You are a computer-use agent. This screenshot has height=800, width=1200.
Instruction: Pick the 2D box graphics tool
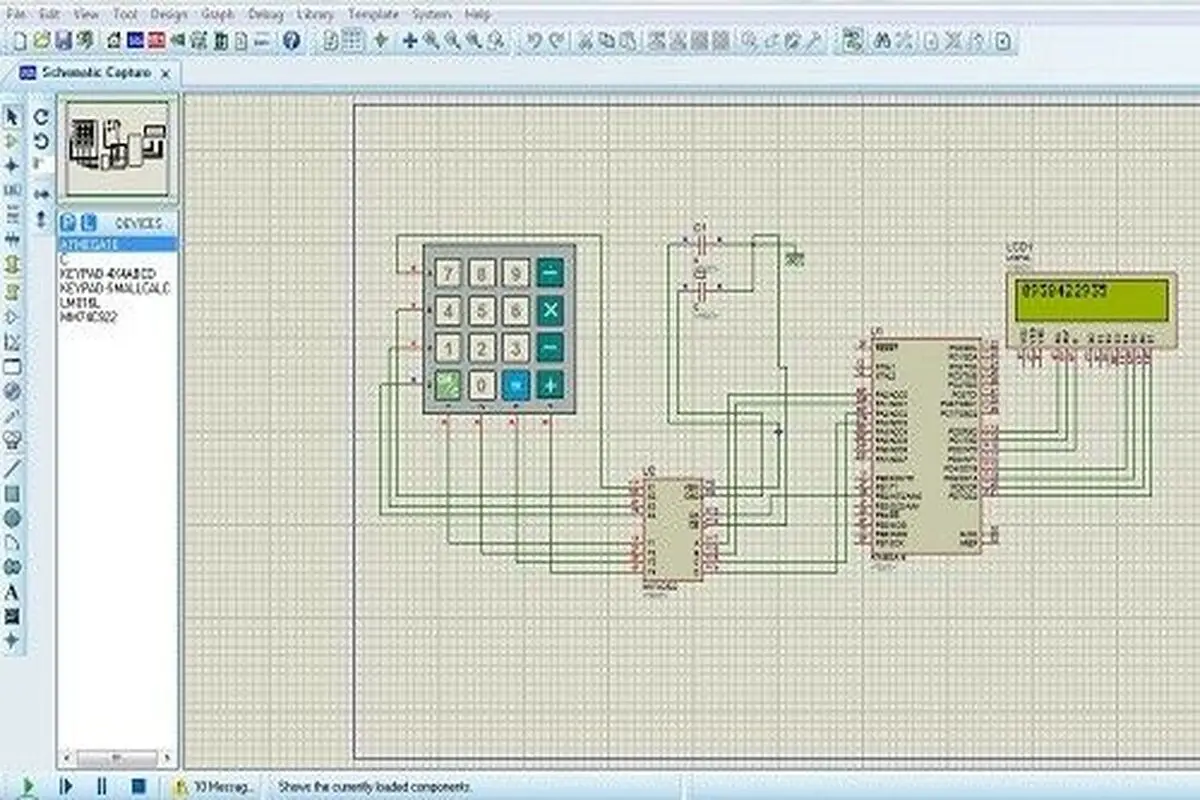[12, 493]
